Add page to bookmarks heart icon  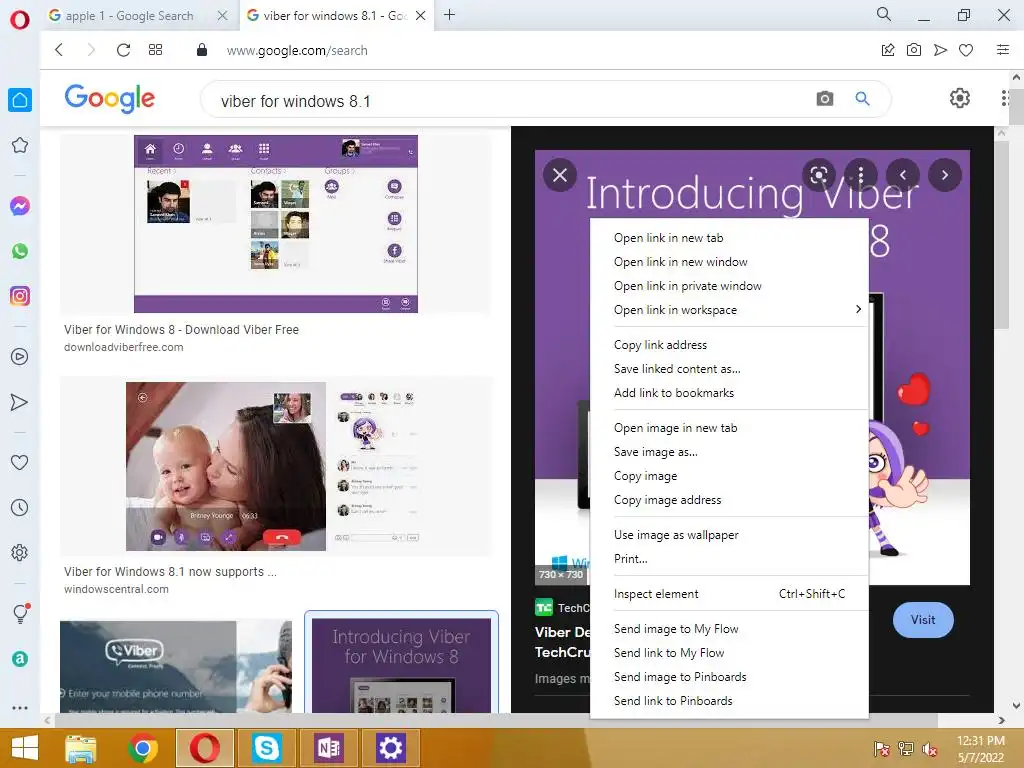pos(966,50)
